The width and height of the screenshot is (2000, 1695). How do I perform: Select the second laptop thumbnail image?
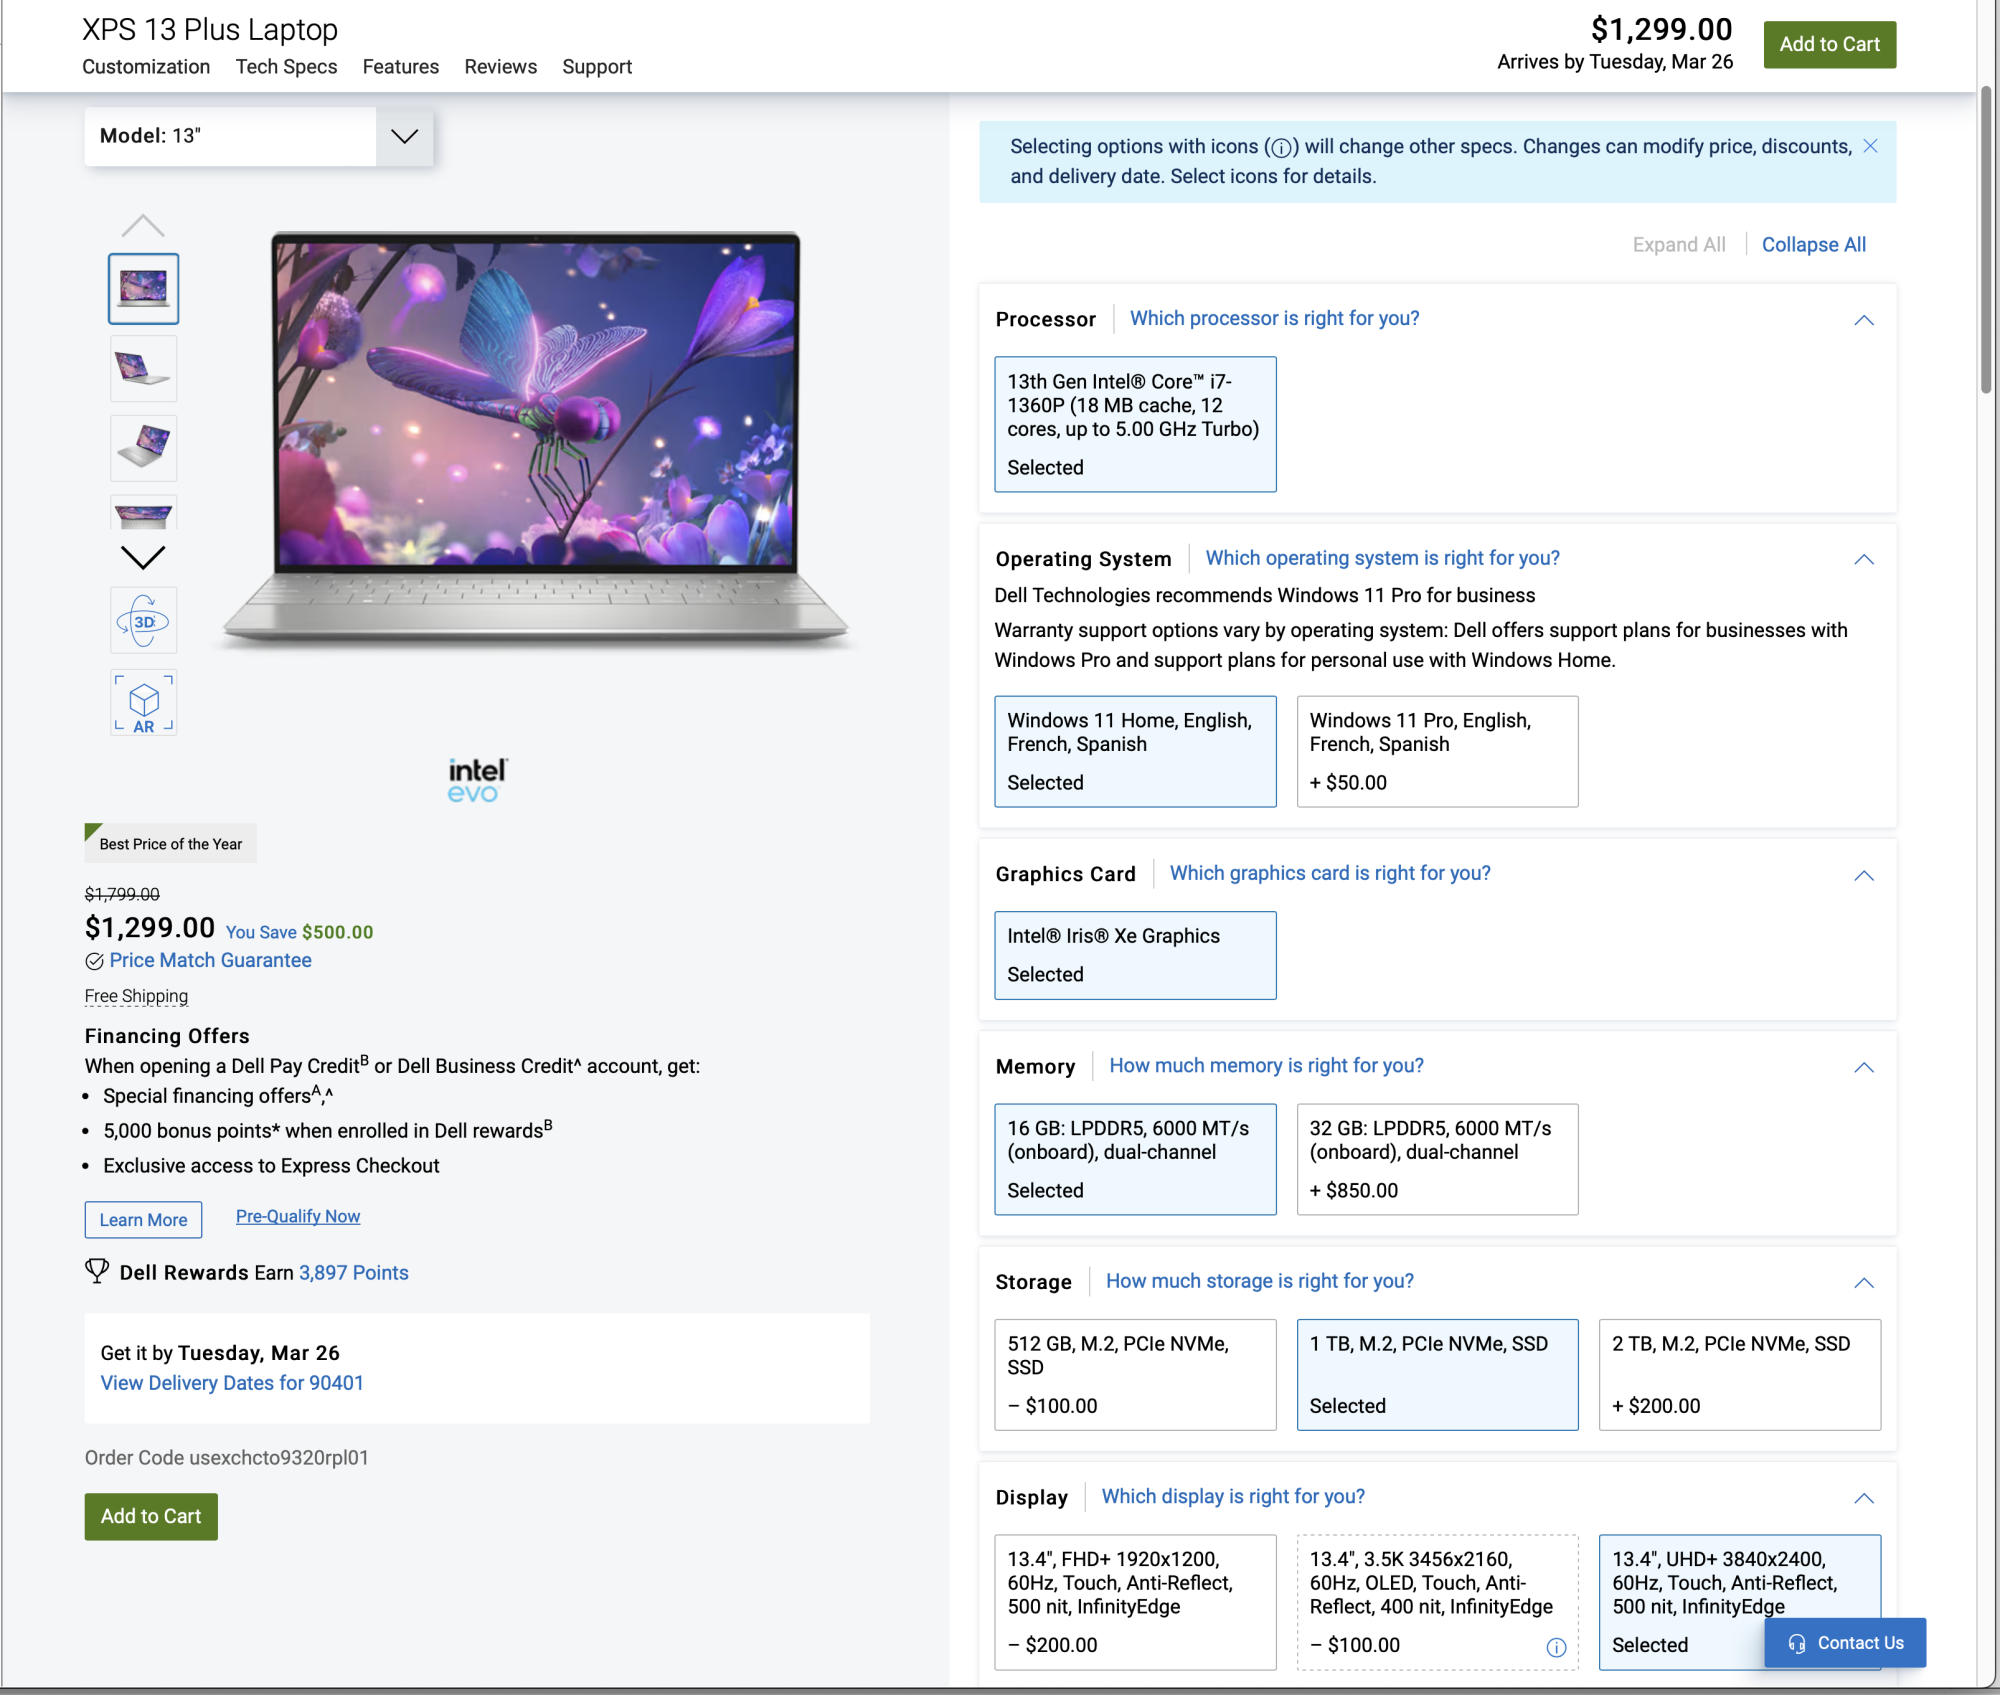[143, 369]
